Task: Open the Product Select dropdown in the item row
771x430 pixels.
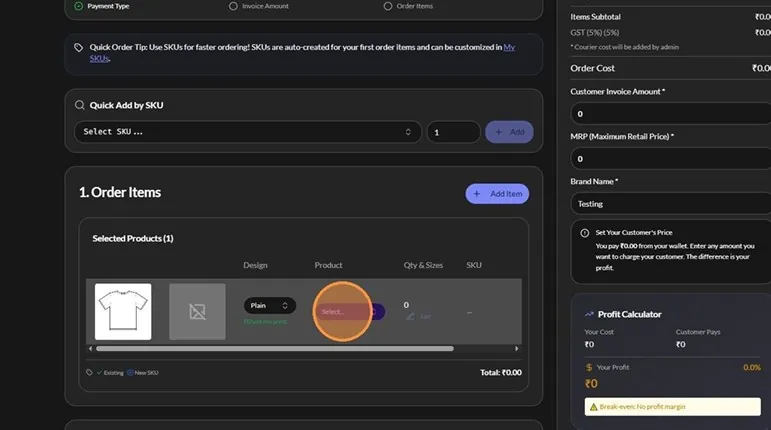Action: pos(350,312)
